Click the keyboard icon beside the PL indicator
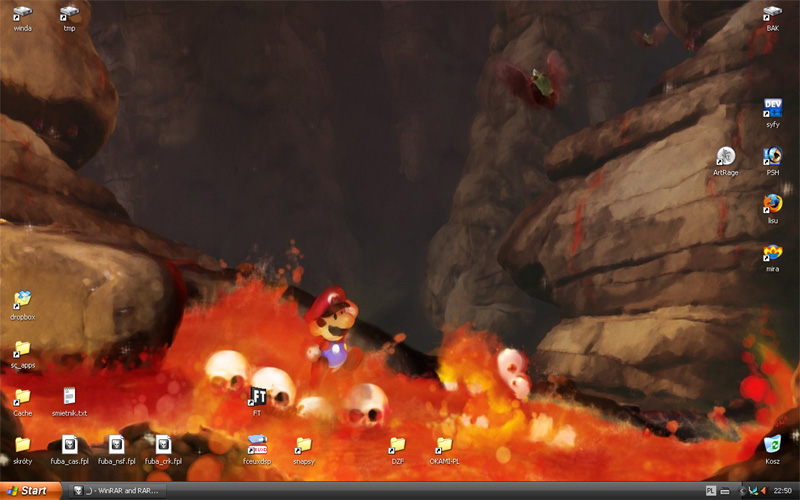The image size is (800, 500). pyautogui.click(x=724, y=491)
